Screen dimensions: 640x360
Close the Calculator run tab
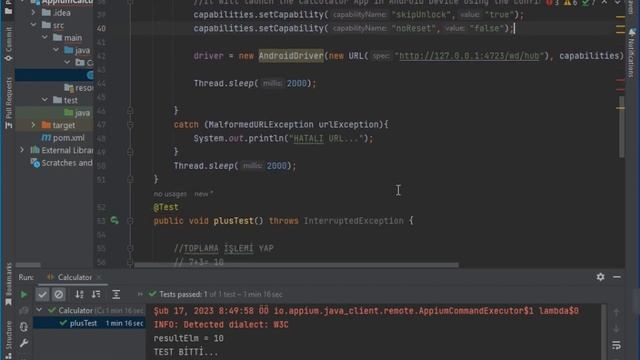[99, 277]
